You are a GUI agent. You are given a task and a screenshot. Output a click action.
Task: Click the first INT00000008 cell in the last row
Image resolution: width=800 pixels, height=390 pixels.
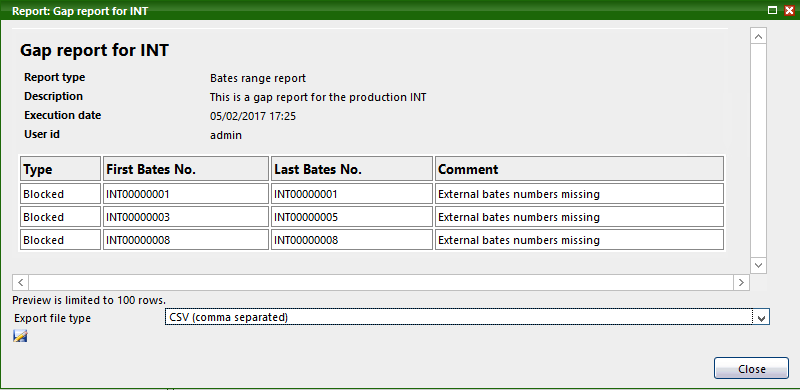tap(186, 240)
